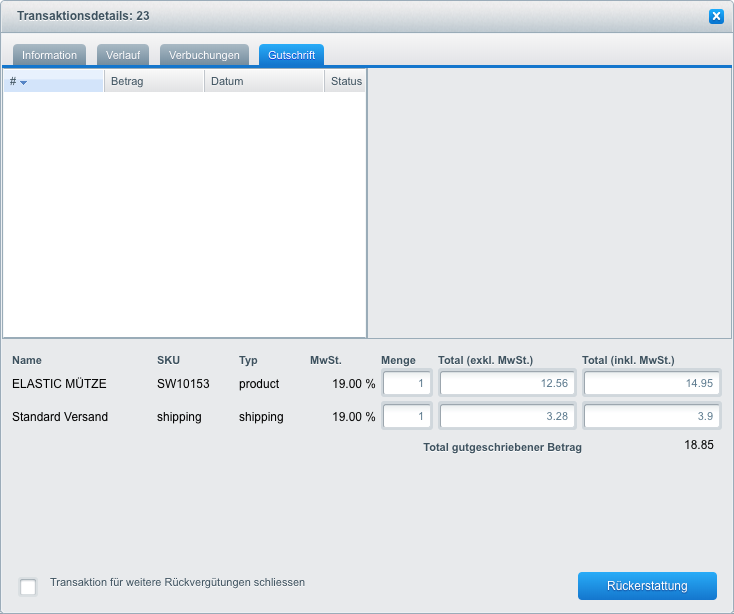This screenshot has height=614, width=734.
Task: Click the Datum column header
Action: click(264, 82)
